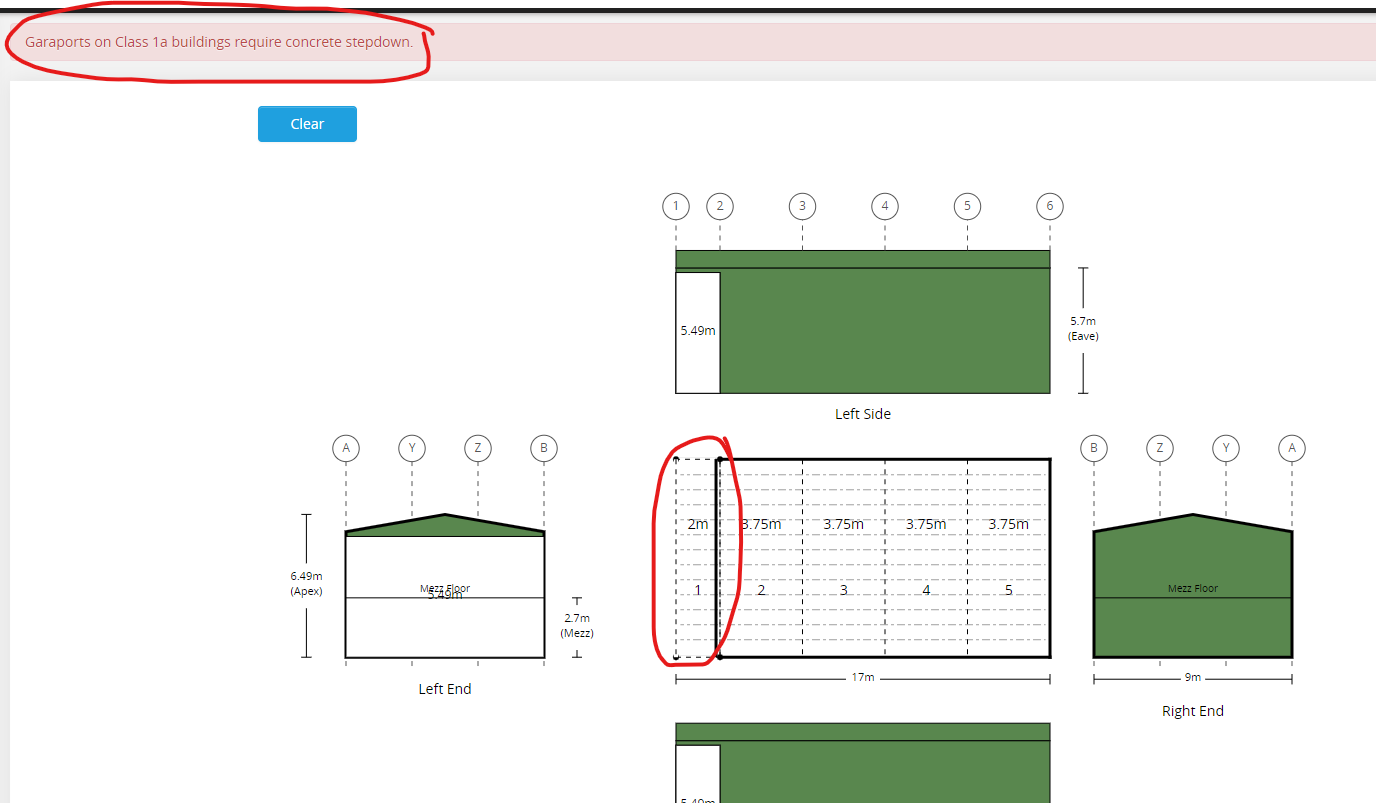This screenshot has height=803, width=1376.
Task: Select grid marker 5 circle
Action: 967,207
